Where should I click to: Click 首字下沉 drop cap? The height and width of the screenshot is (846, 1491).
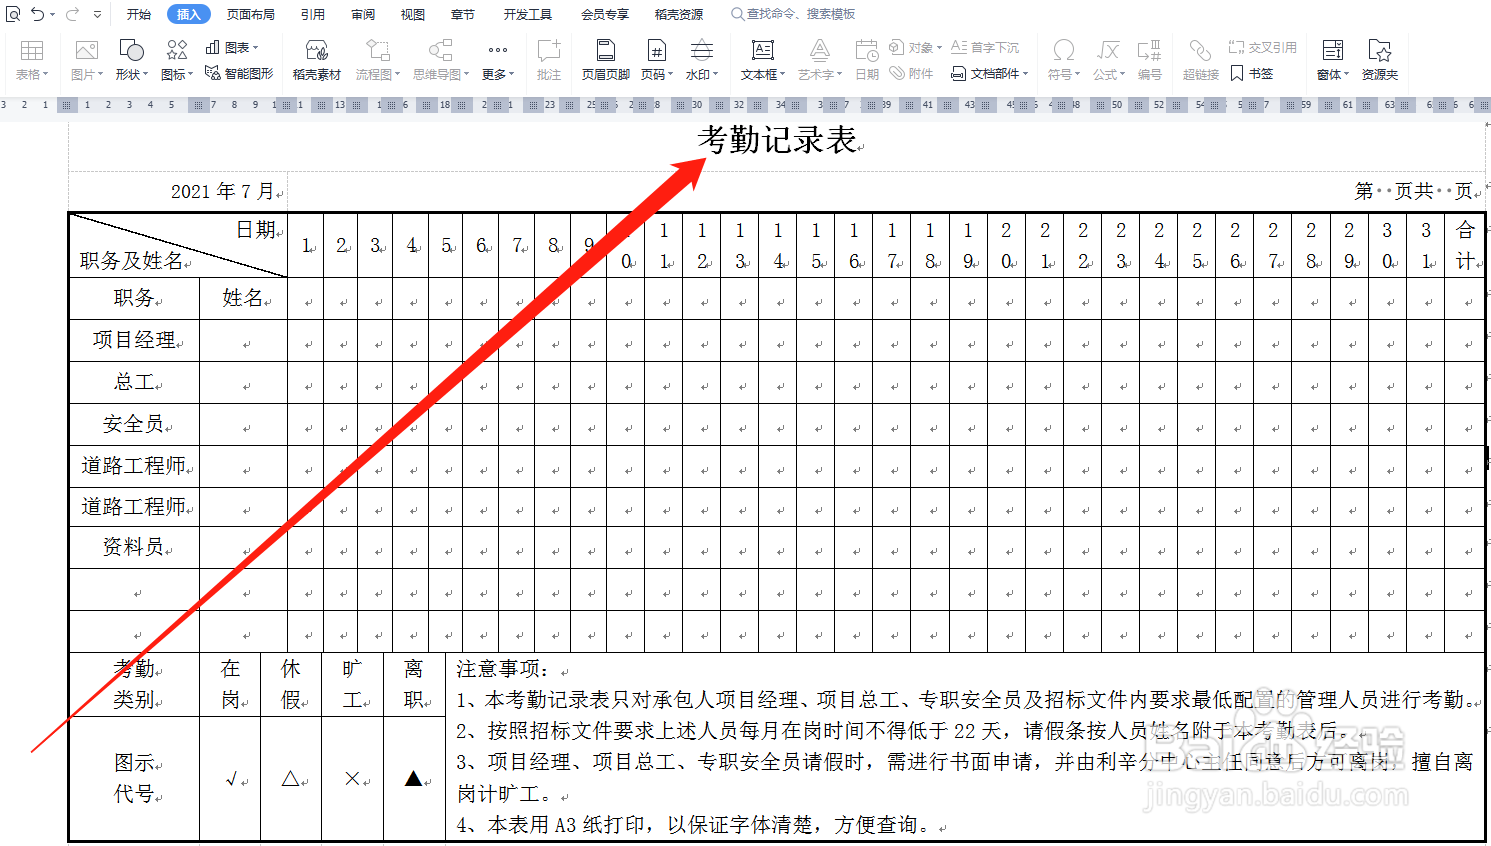(x=985, y=47)
